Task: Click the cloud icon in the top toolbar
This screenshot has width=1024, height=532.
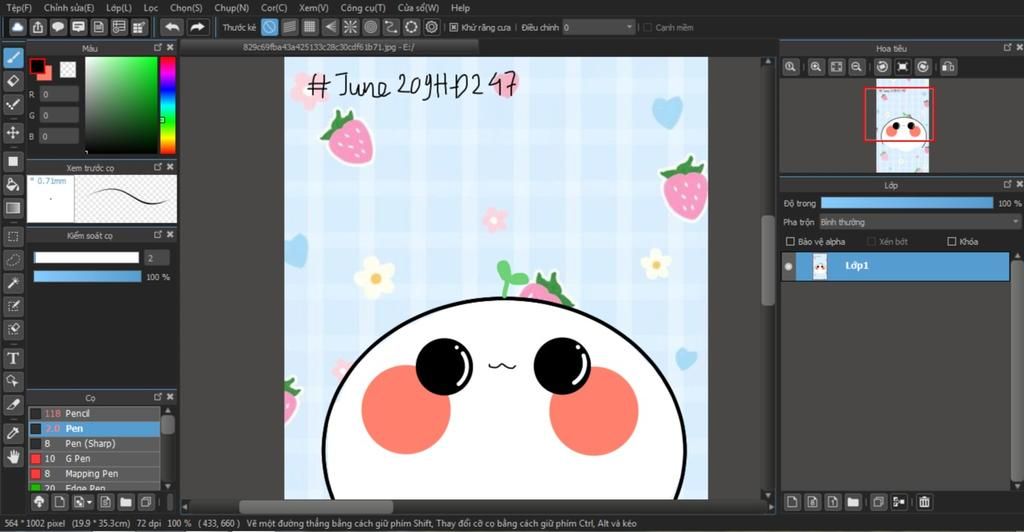Action: 18,27
